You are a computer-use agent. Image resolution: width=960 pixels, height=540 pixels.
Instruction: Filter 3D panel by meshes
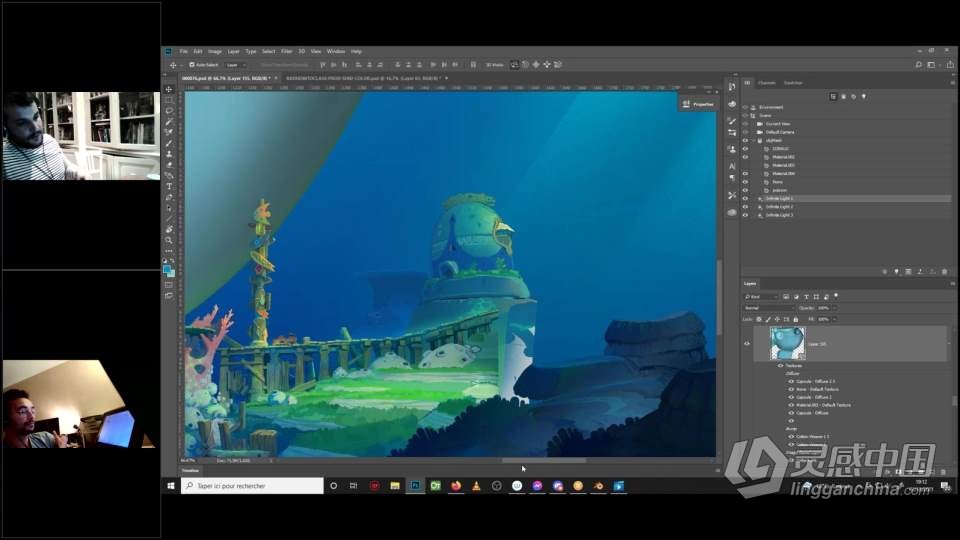[x=844, y=97]
